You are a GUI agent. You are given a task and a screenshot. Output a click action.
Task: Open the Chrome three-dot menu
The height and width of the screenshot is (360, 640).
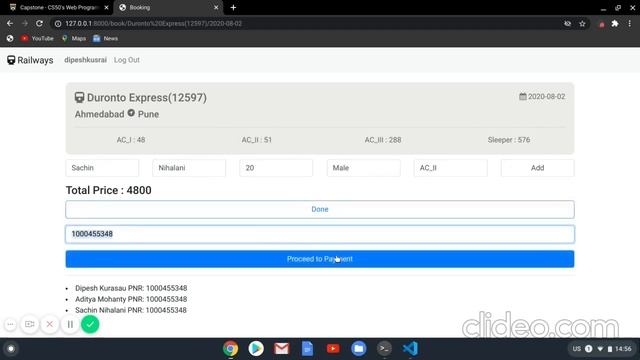point(630,24)
